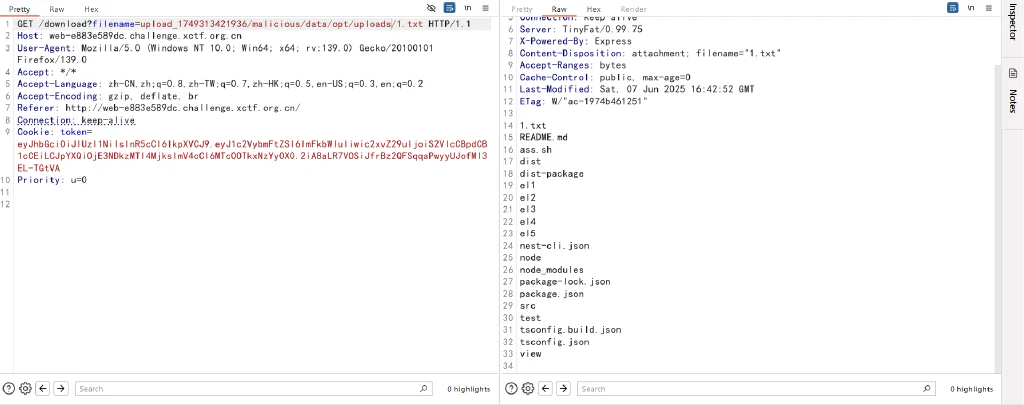Click the request pane message format icon
1024x405 pixels.
tap(449, 8)
